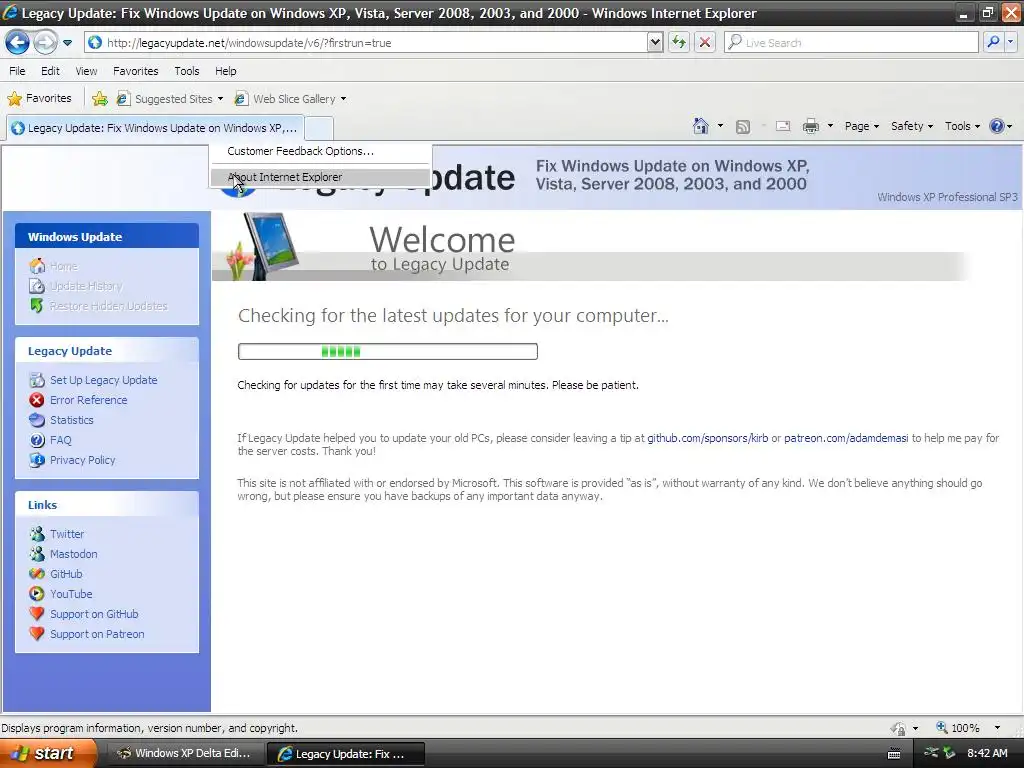The image size is (1024, 768).
Task: Click the status bar security zone icon
Action: tap(898, 728)
